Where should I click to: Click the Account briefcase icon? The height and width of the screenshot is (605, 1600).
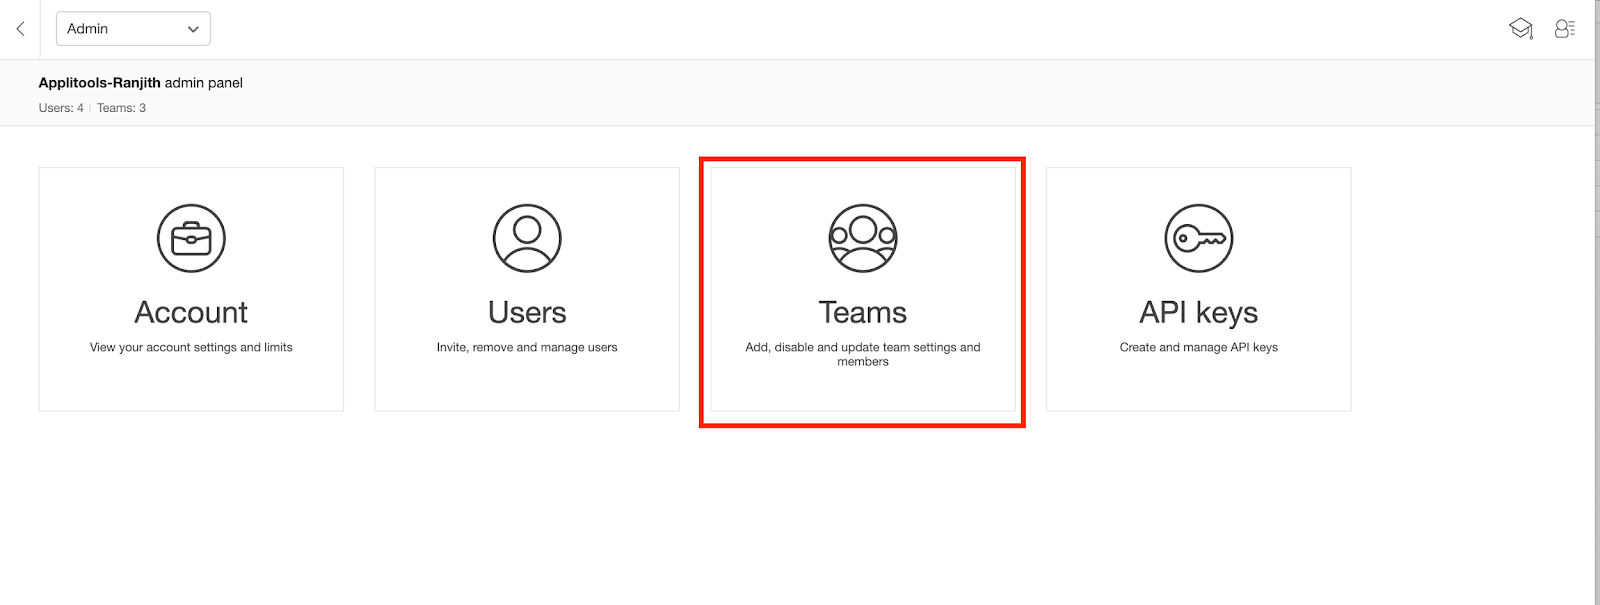point(191,239)
